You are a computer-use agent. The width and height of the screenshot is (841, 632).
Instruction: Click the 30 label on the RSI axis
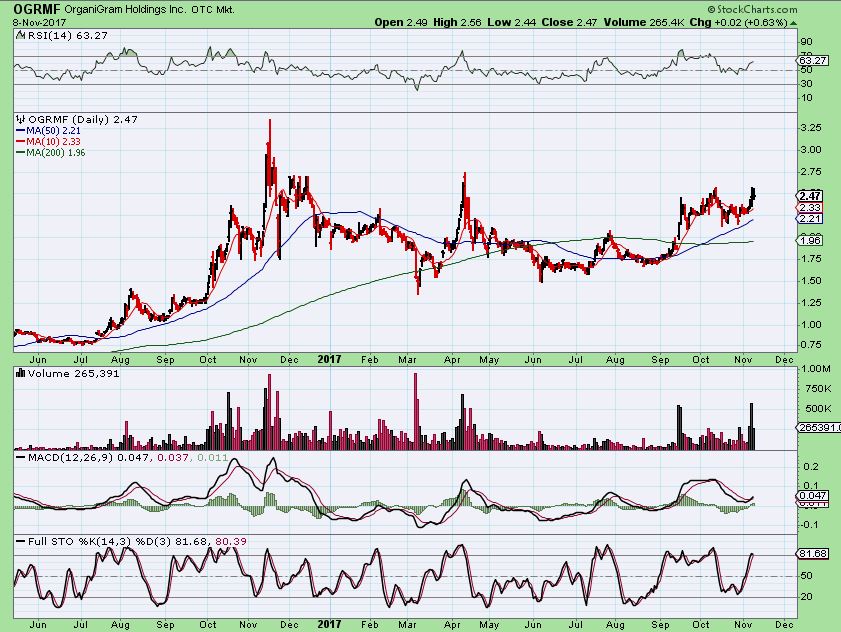pos(807,84)
